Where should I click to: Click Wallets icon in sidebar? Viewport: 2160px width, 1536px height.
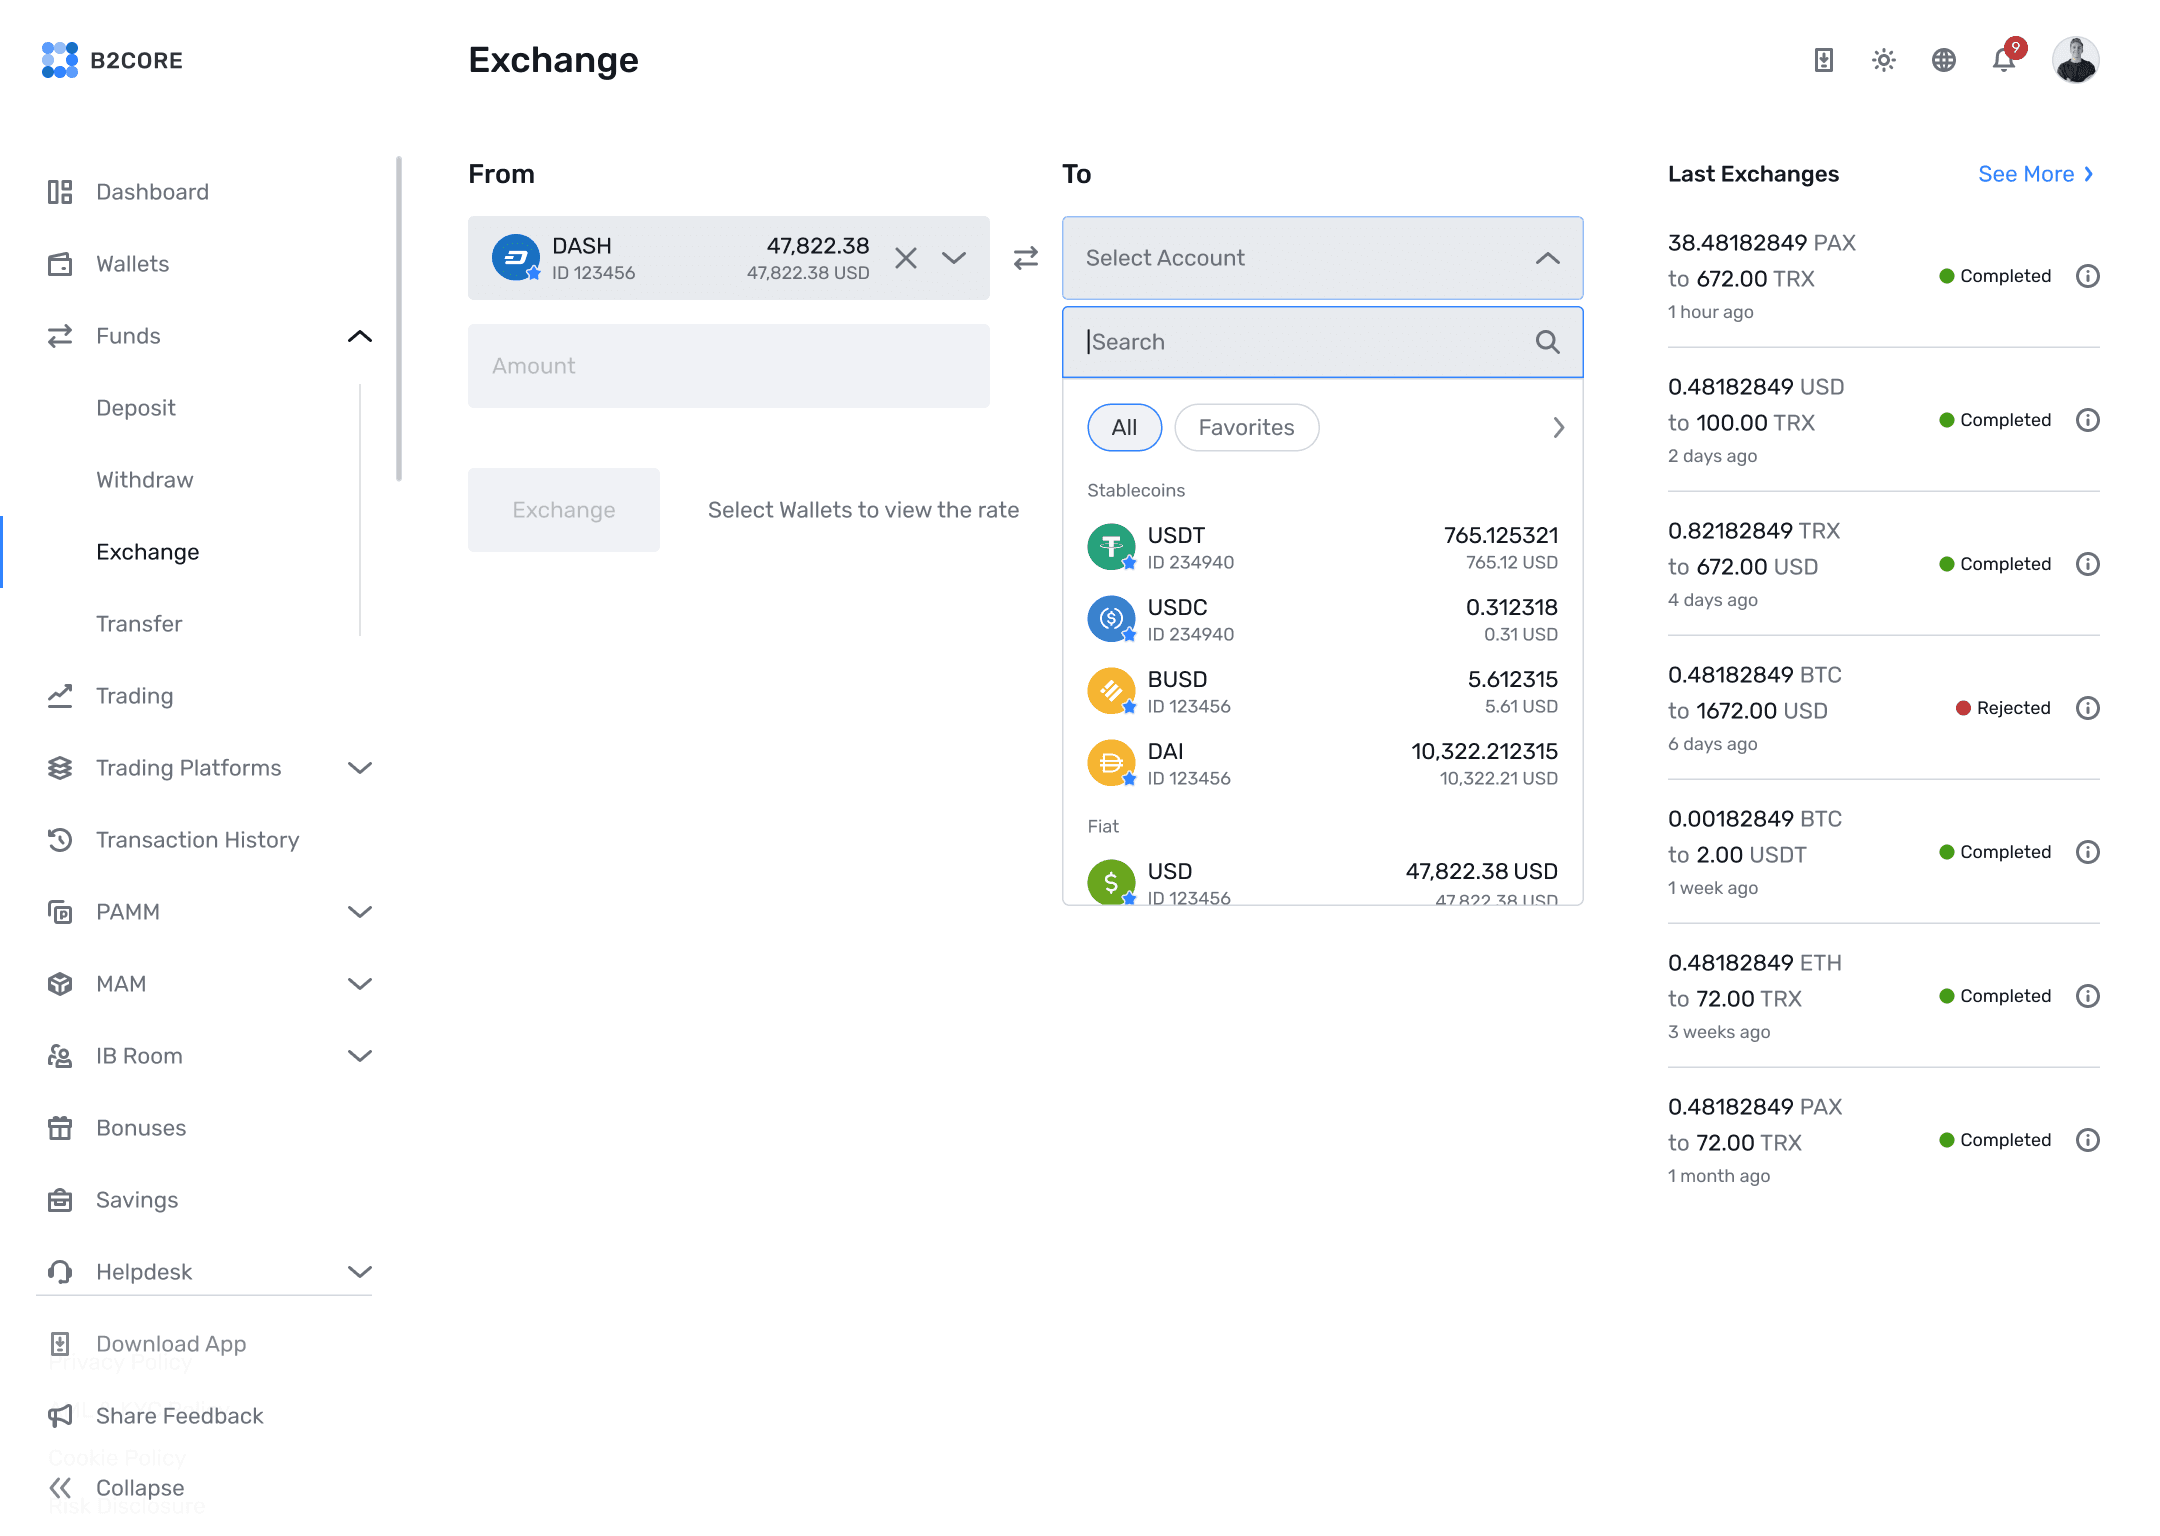pyautogui.click(x=60, y=264)
